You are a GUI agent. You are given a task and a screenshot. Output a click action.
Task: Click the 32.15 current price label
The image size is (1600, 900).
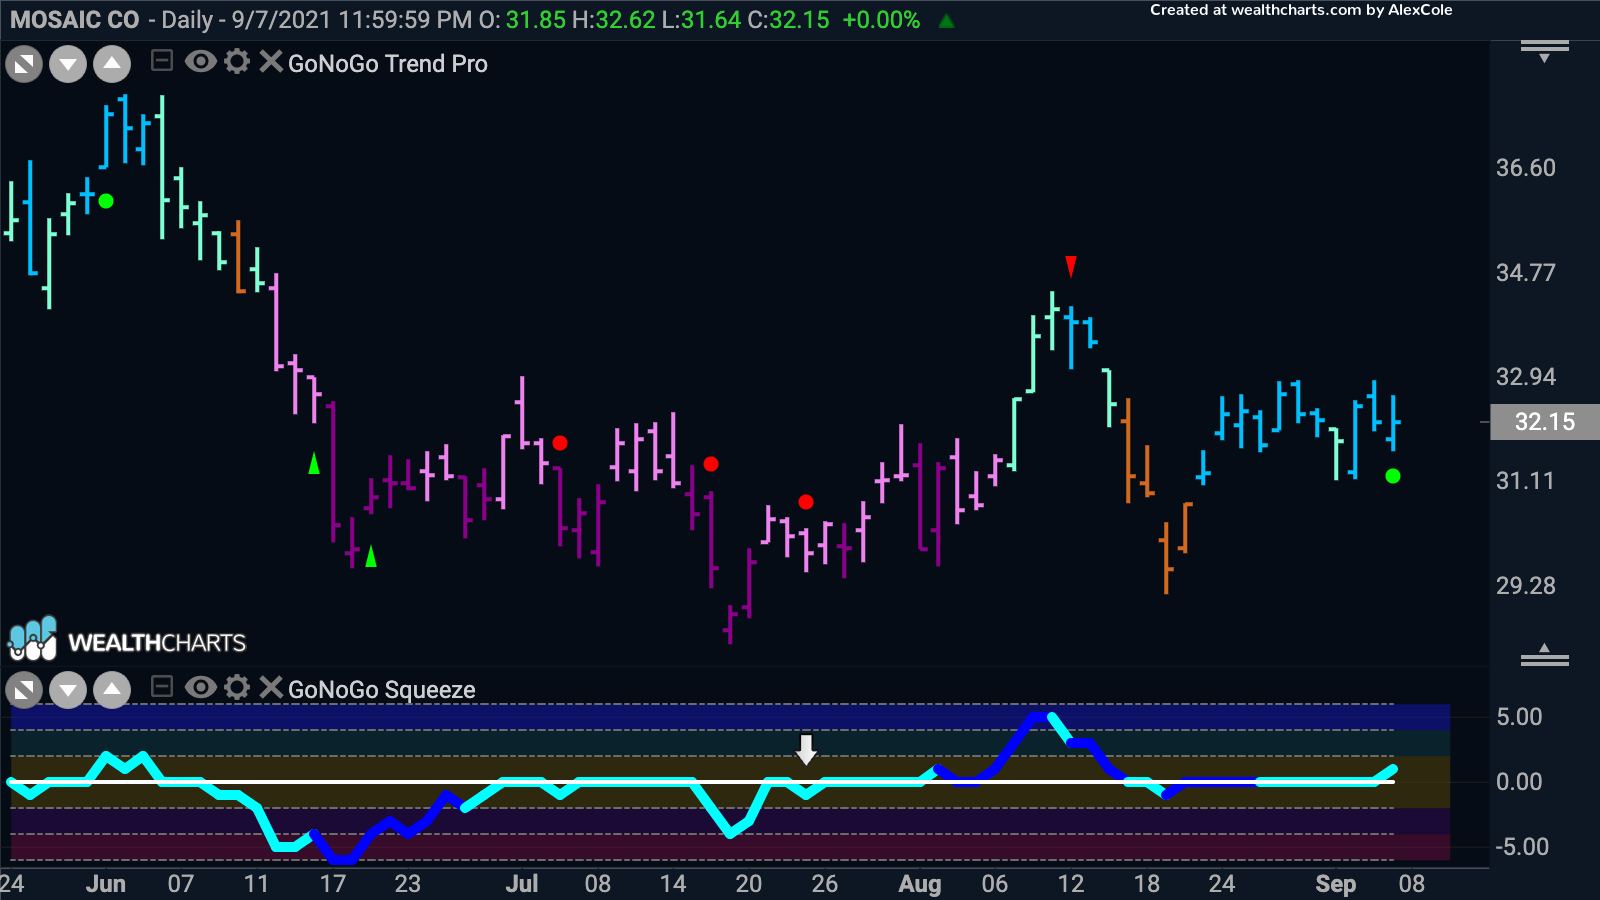[x=1544, y=422]
